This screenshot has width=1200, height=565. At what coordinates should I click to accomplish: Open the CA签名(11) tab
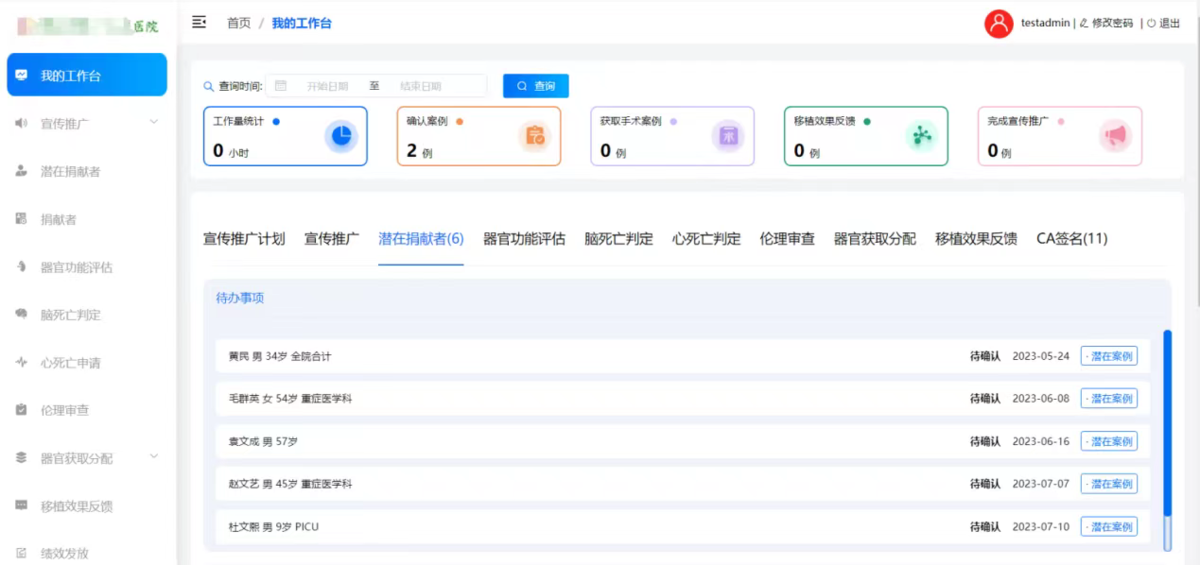coord(1072,239)
